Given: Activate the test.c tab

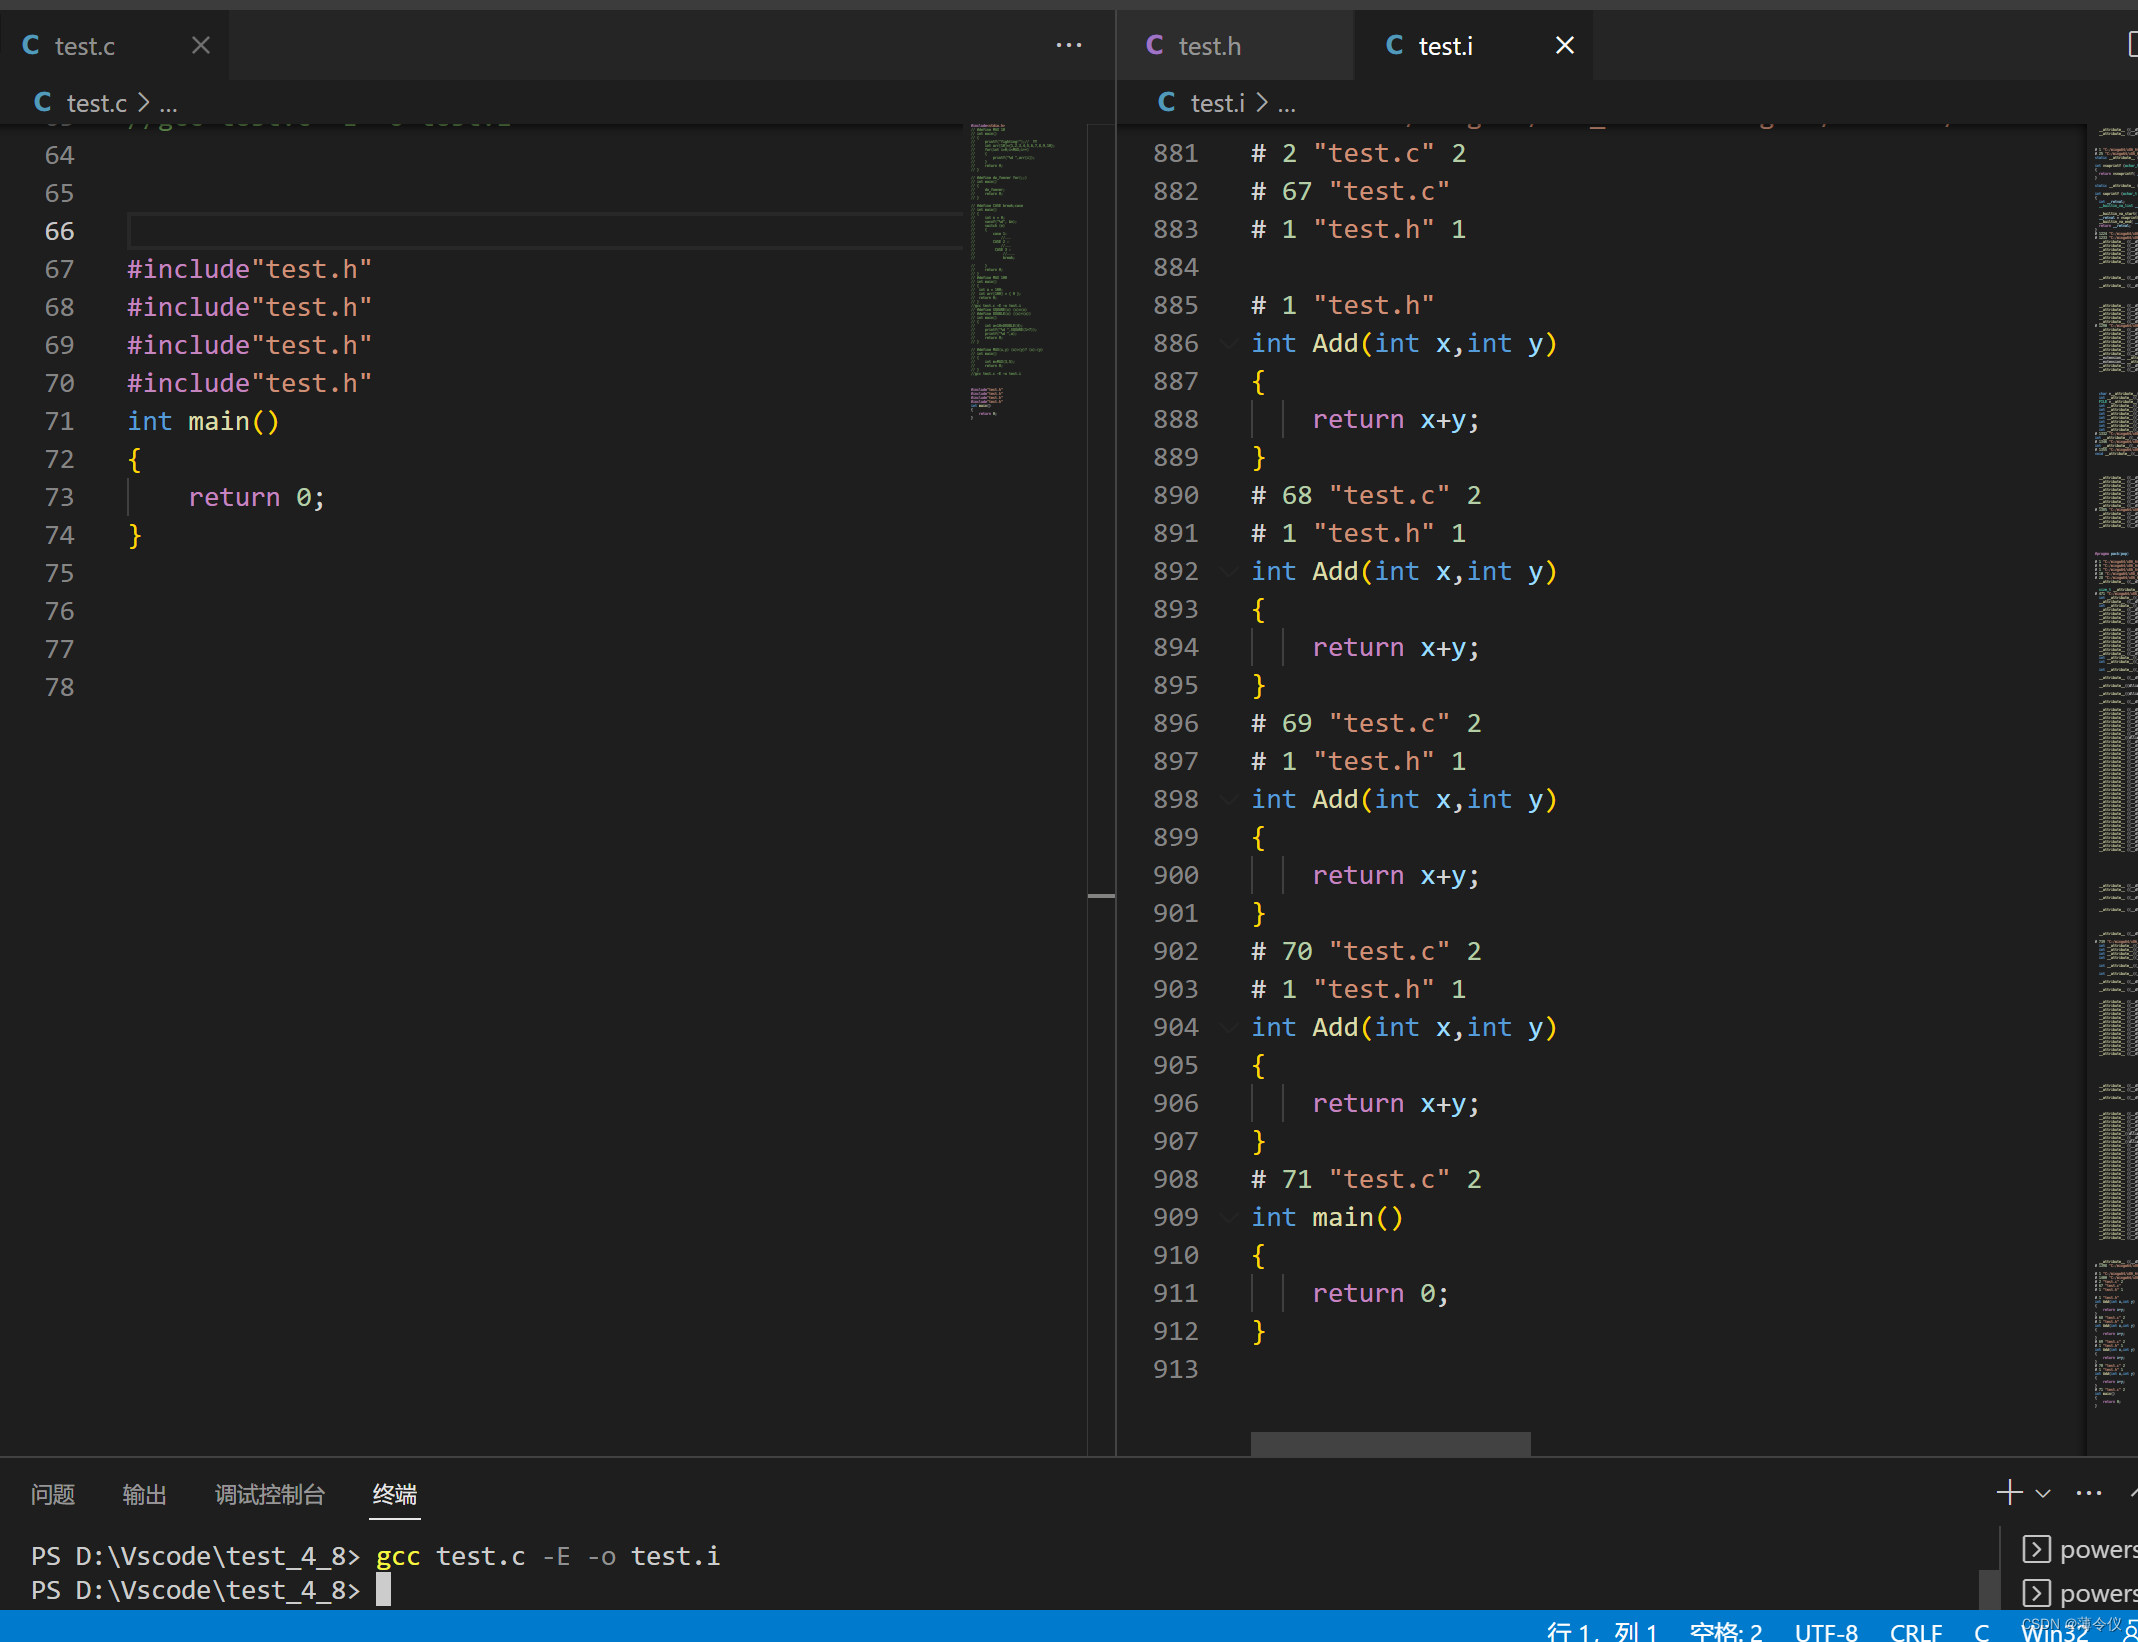Looking at the screenshot, I should [x=114, y=46].
